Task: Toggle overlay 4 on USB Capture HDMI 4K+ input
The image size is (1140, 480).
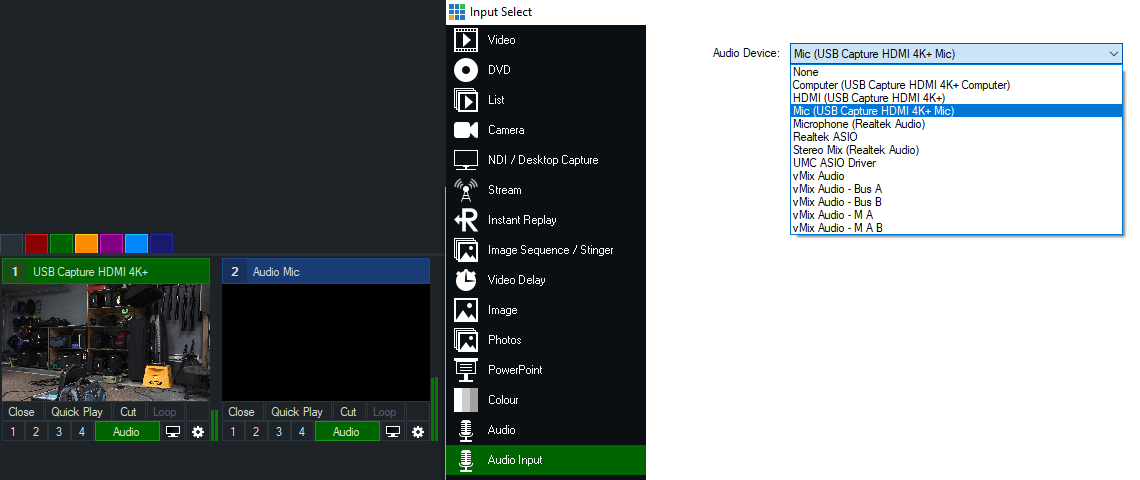Action: coord(81,432)
